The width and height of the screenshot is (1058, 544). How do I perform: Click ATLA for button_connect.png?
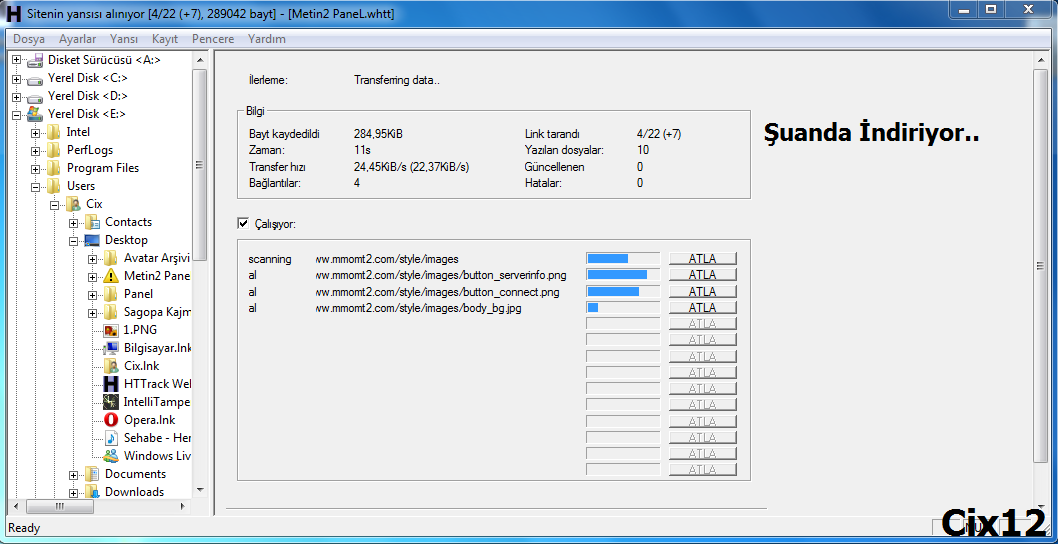(702, 292)
